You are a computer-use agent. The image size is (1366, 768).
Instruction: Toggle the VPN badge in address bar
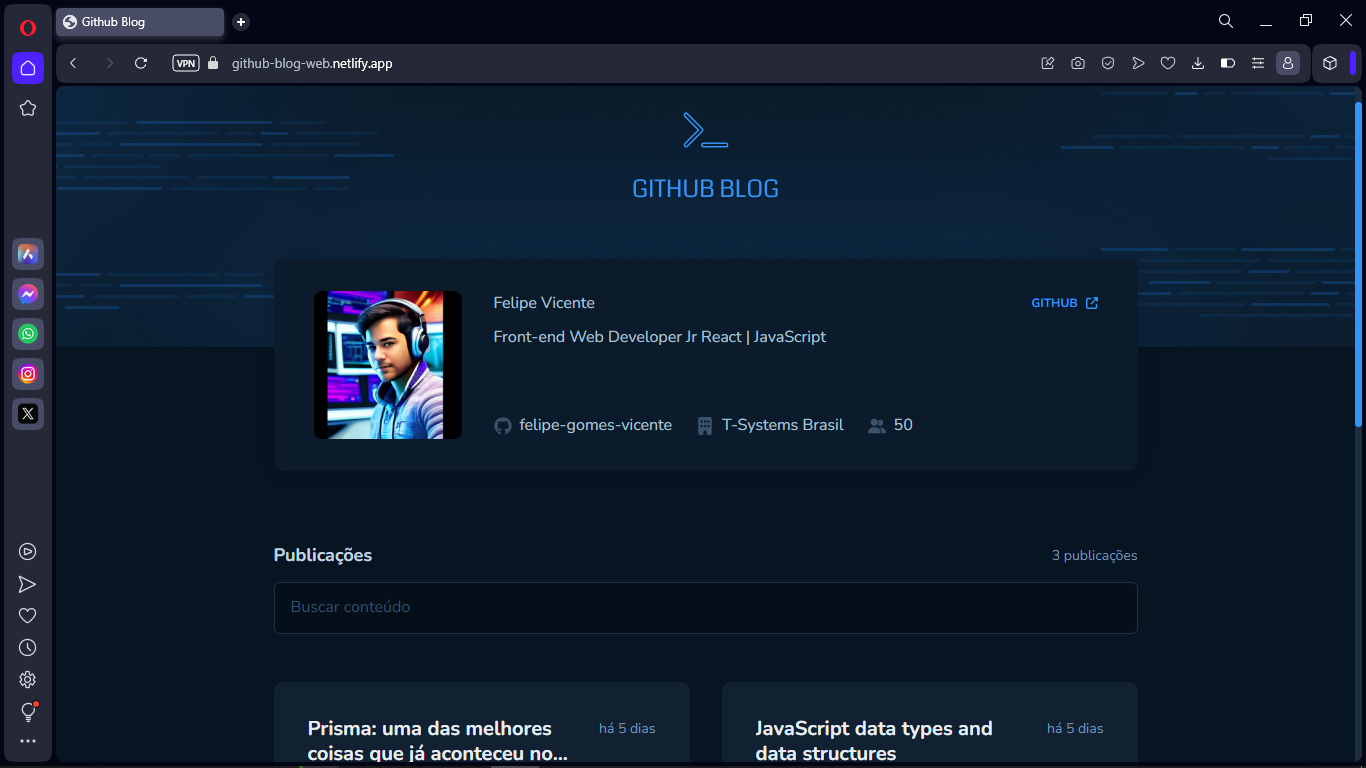[x=186, y=63]
